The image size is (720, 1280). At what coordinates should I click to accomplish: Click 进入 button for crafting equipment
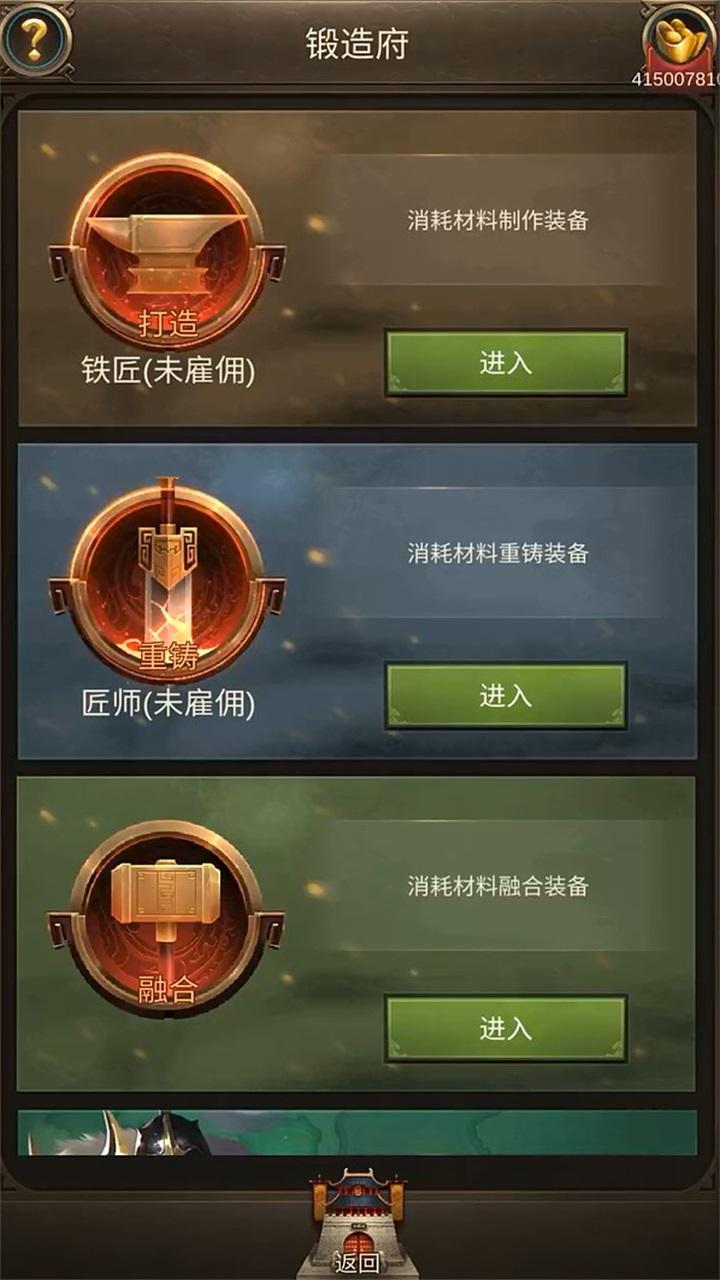coord(506,363)
